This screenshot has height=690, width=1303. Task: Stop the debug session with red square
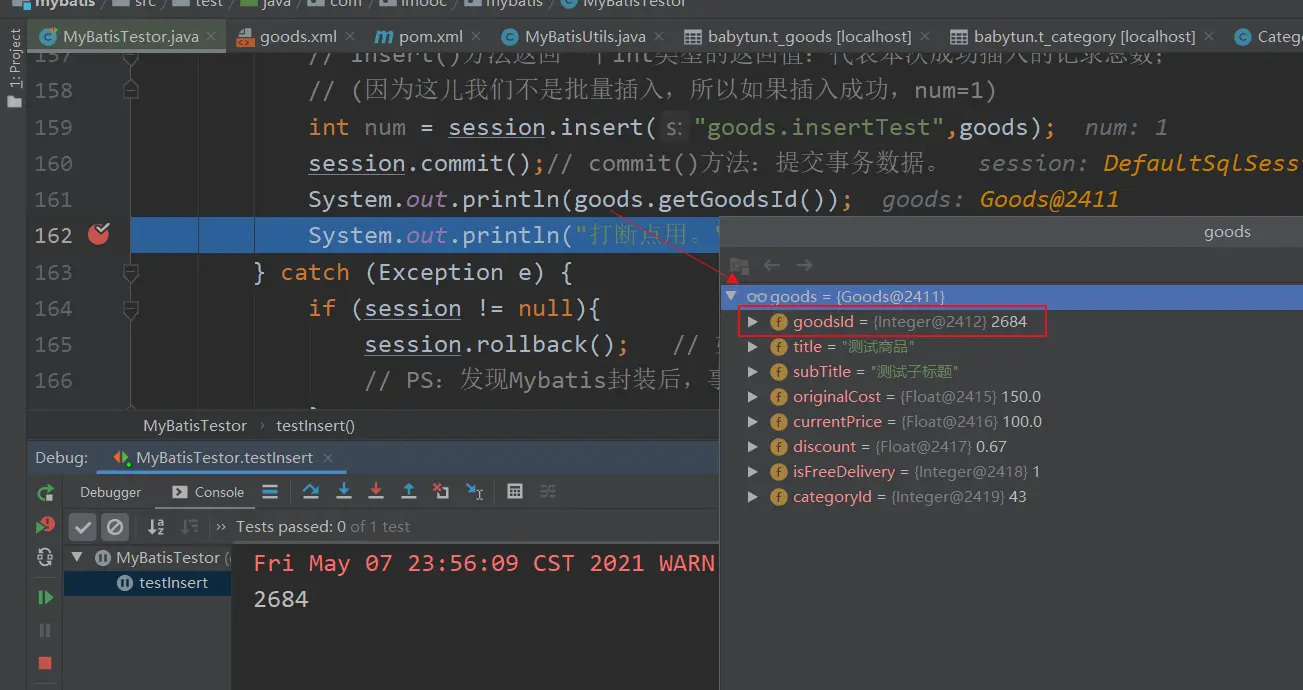45,663
